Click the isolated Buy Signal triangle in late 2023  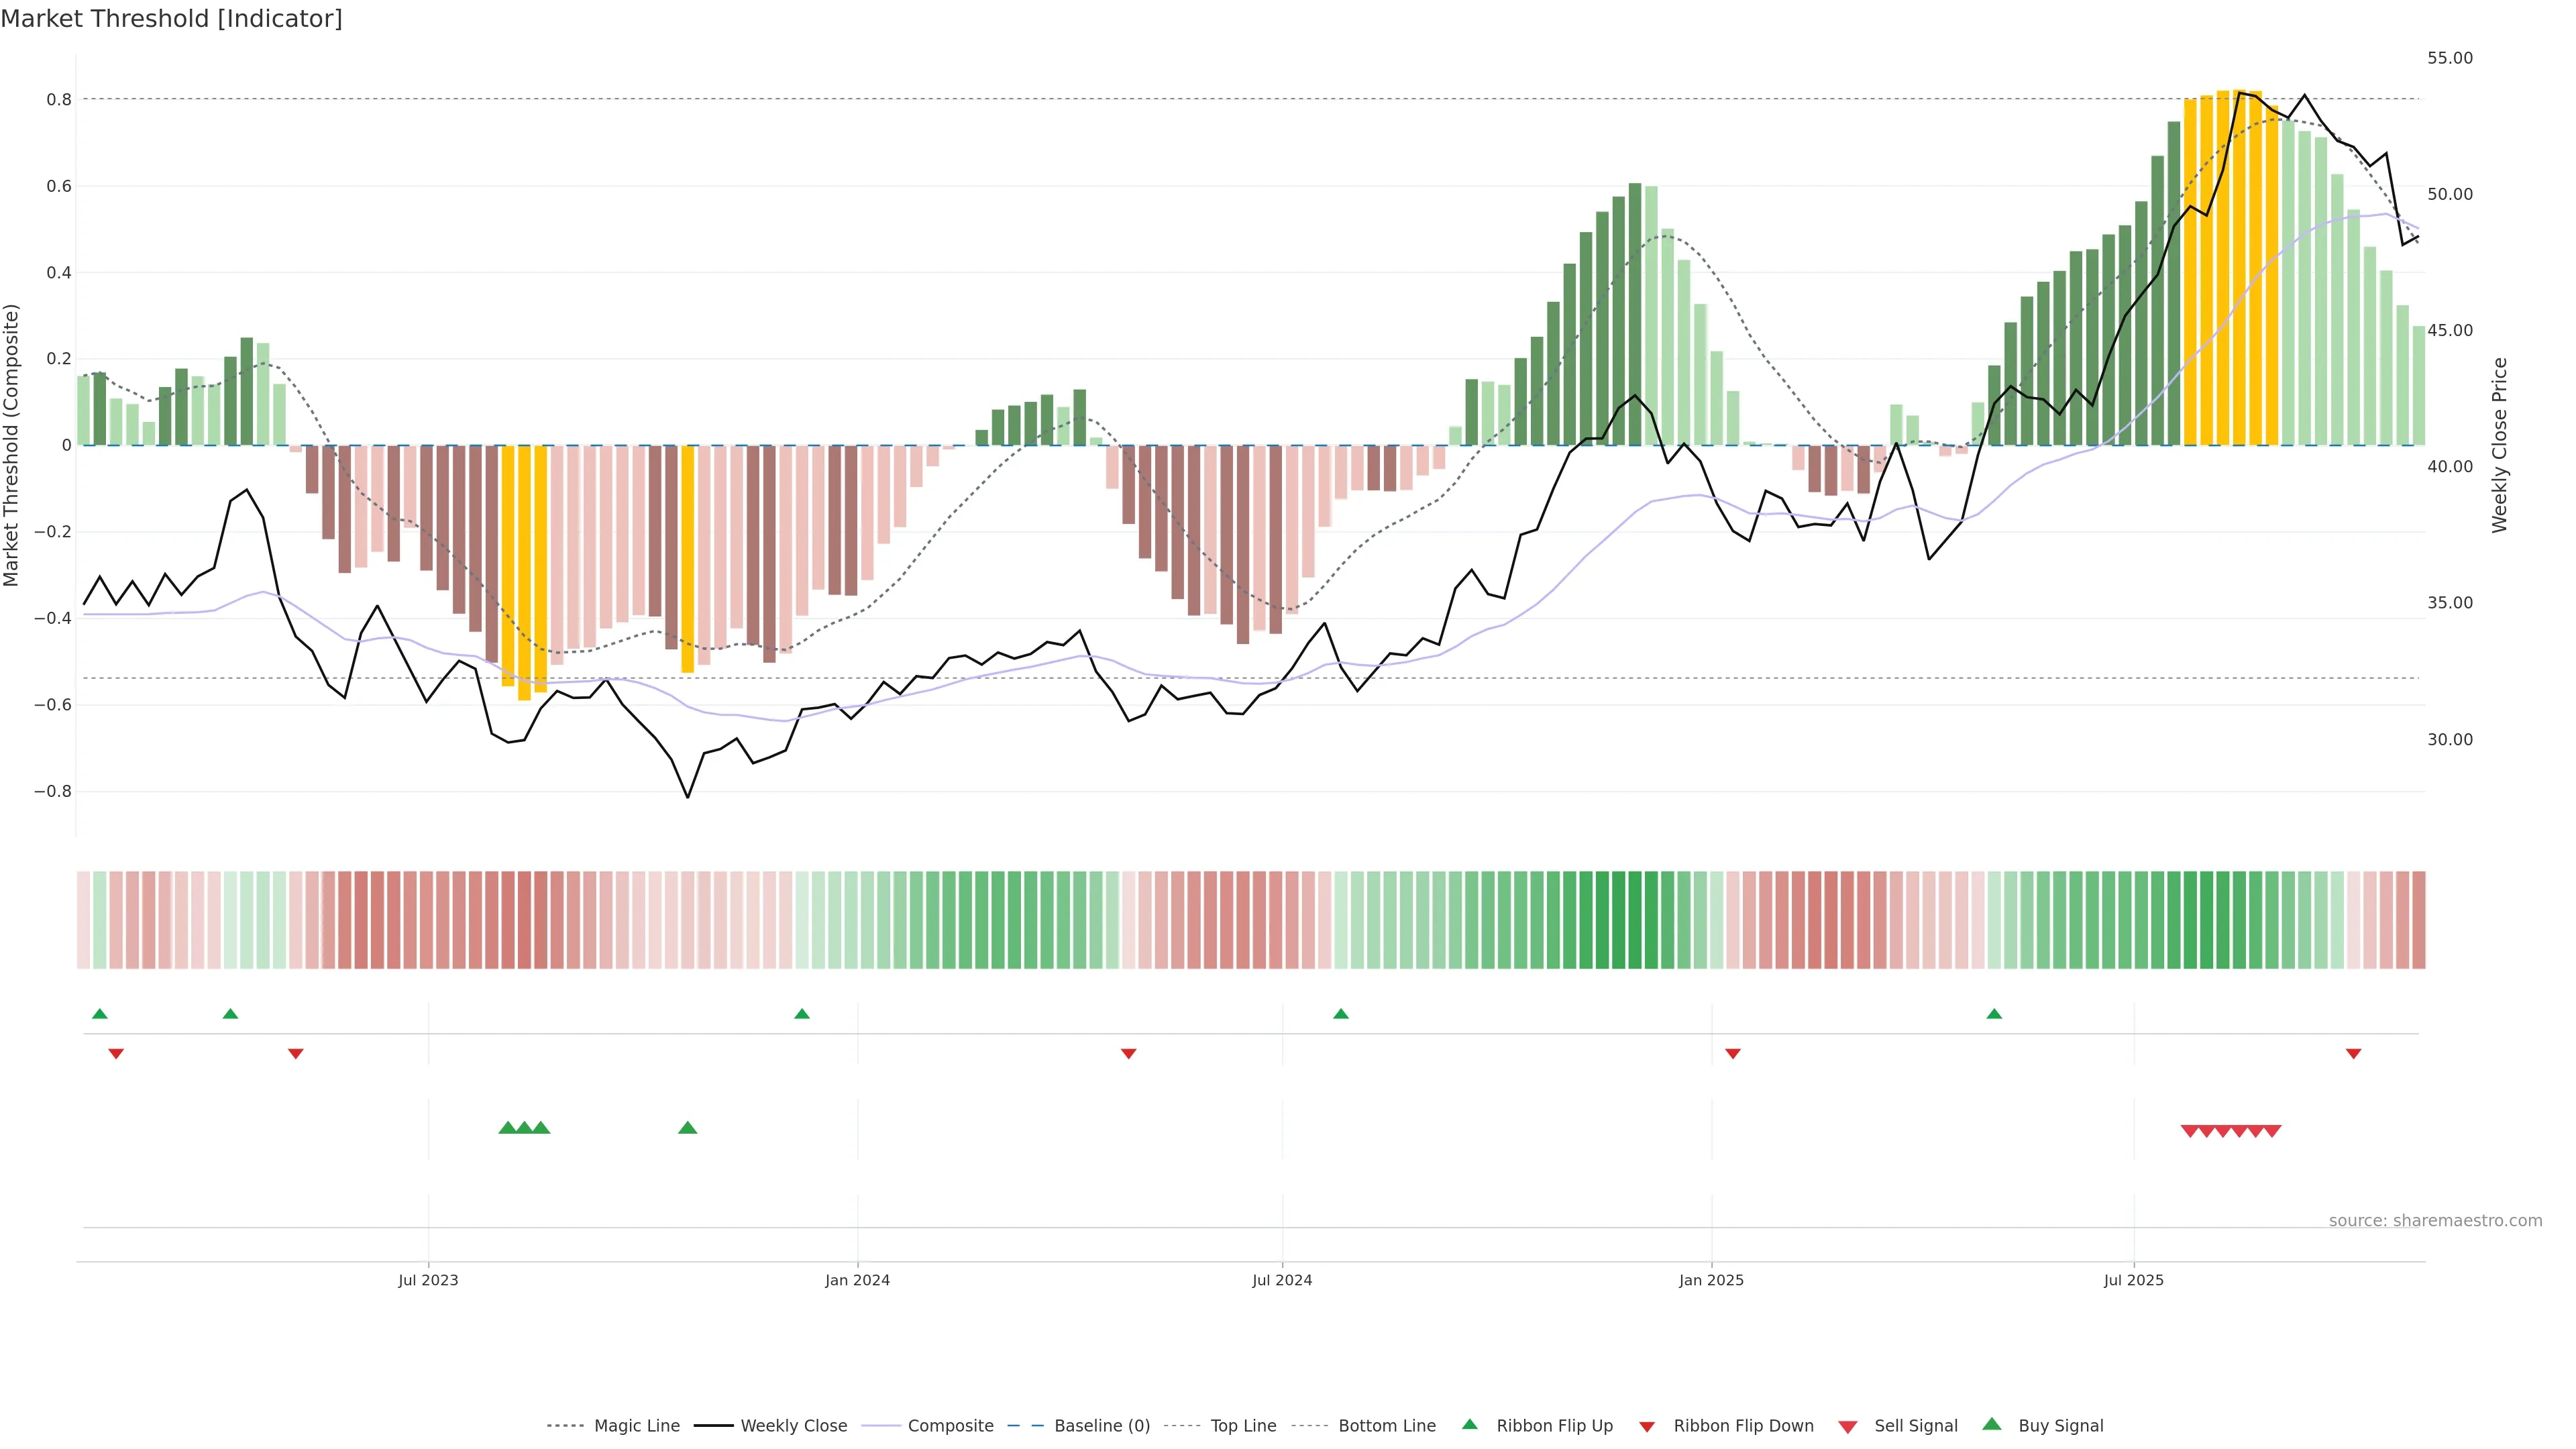coord(688,1128)
